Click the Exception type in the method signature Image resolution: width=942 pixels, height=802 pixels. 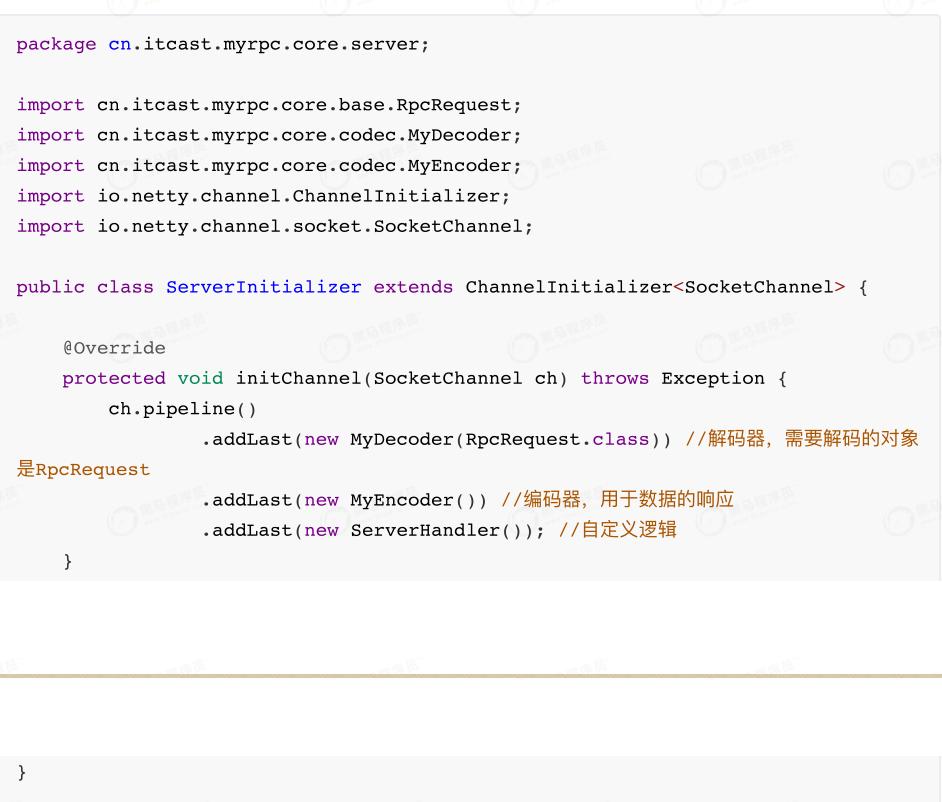click(x=713, y=378)
